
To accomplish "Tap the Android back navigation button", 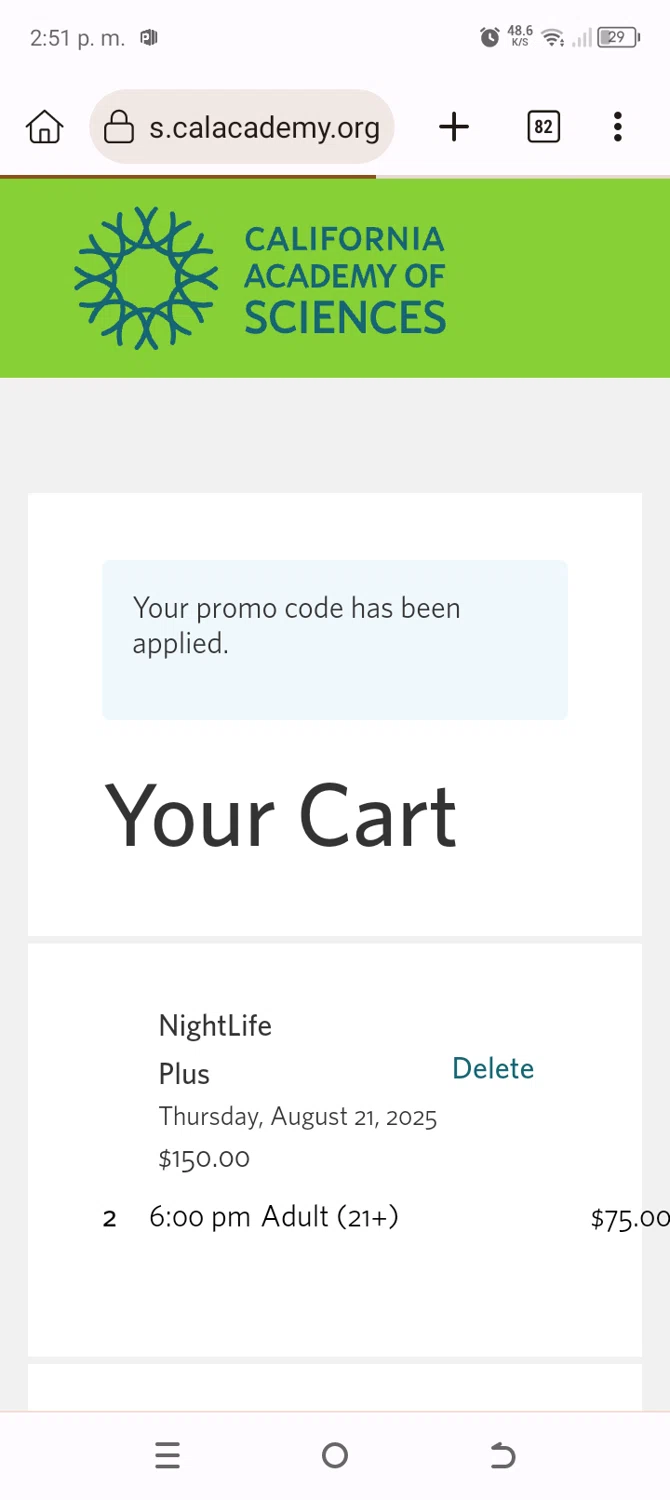I will click(503, 1456).
